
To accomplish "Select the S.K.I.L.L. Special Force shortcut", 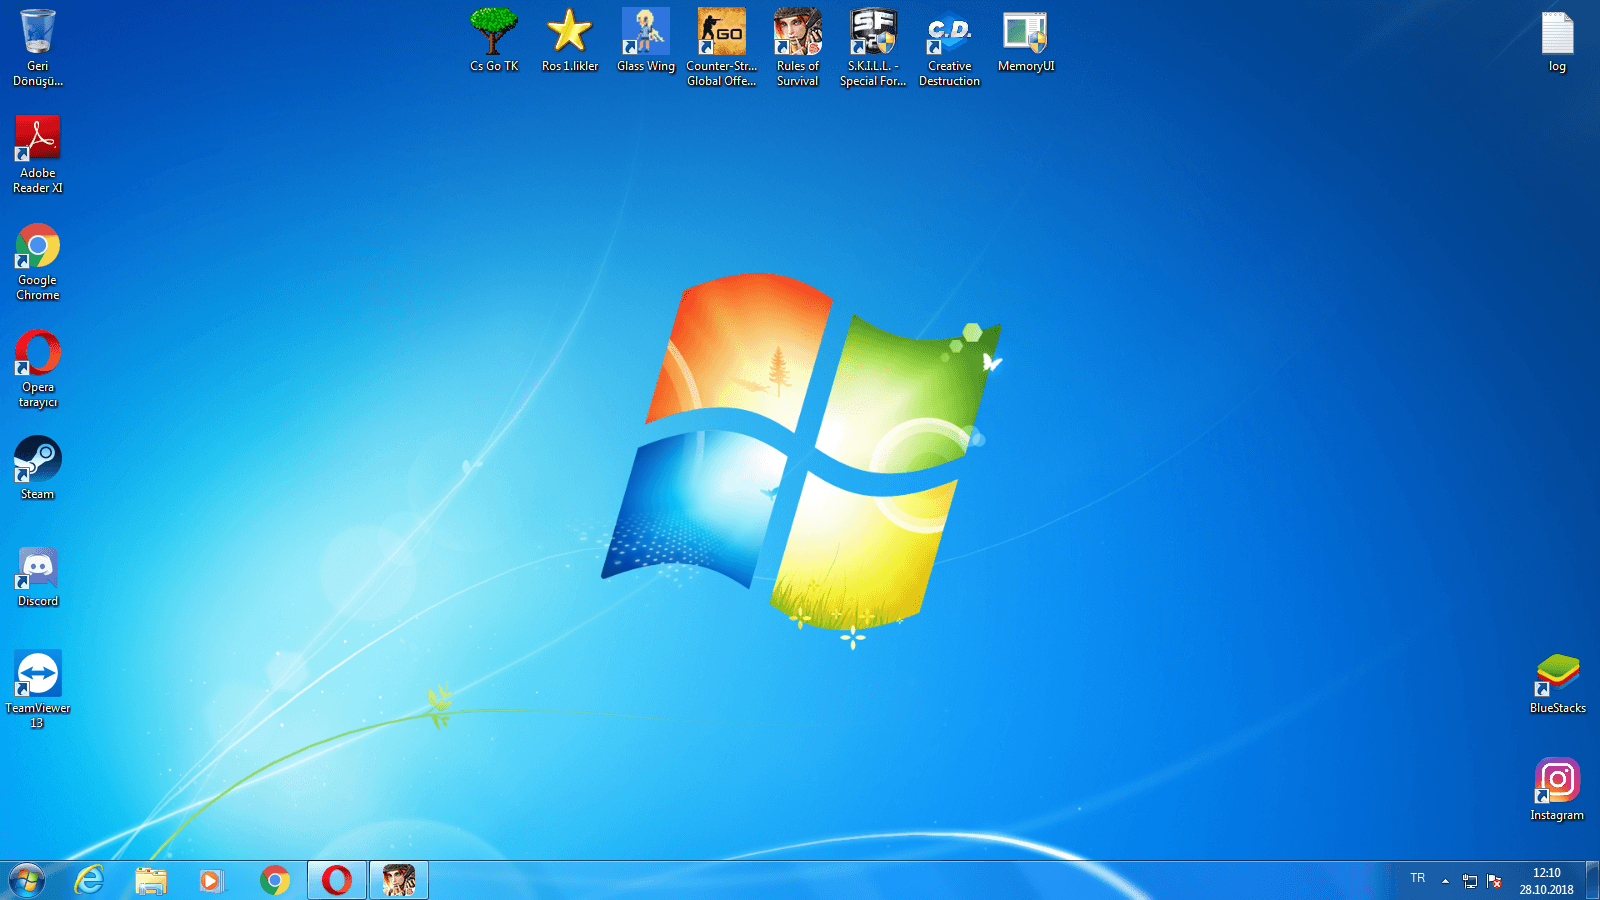I will [x=874, y=47].
